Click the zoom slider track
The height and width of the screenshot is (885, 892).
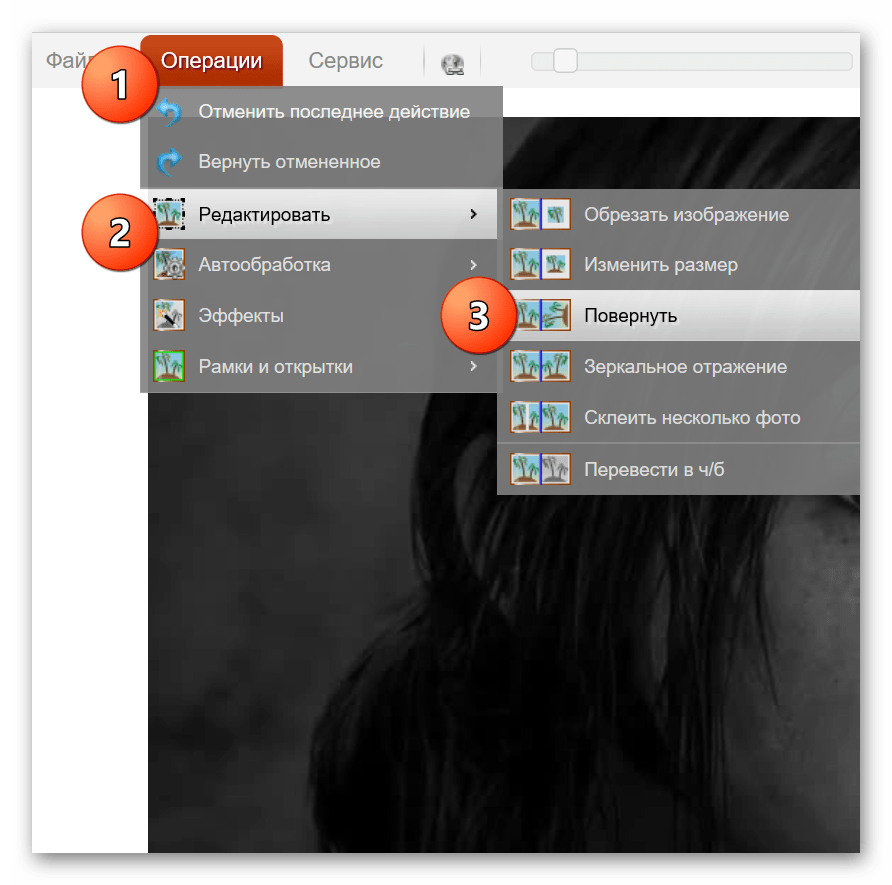(x=692, y=61)
